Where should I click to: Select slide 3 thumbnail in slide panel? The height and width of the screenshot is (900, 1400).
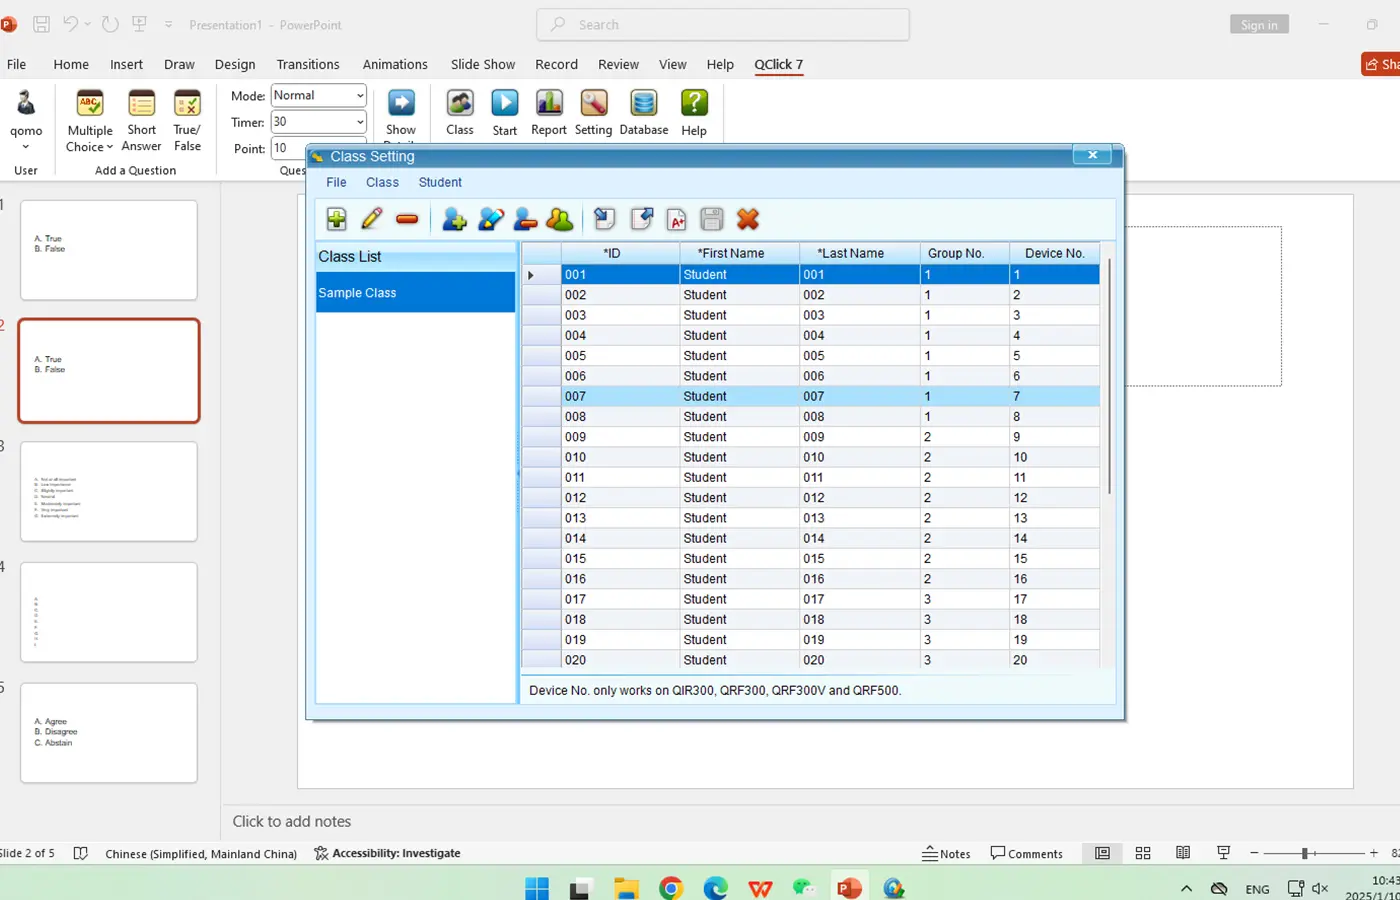[109, 491]
